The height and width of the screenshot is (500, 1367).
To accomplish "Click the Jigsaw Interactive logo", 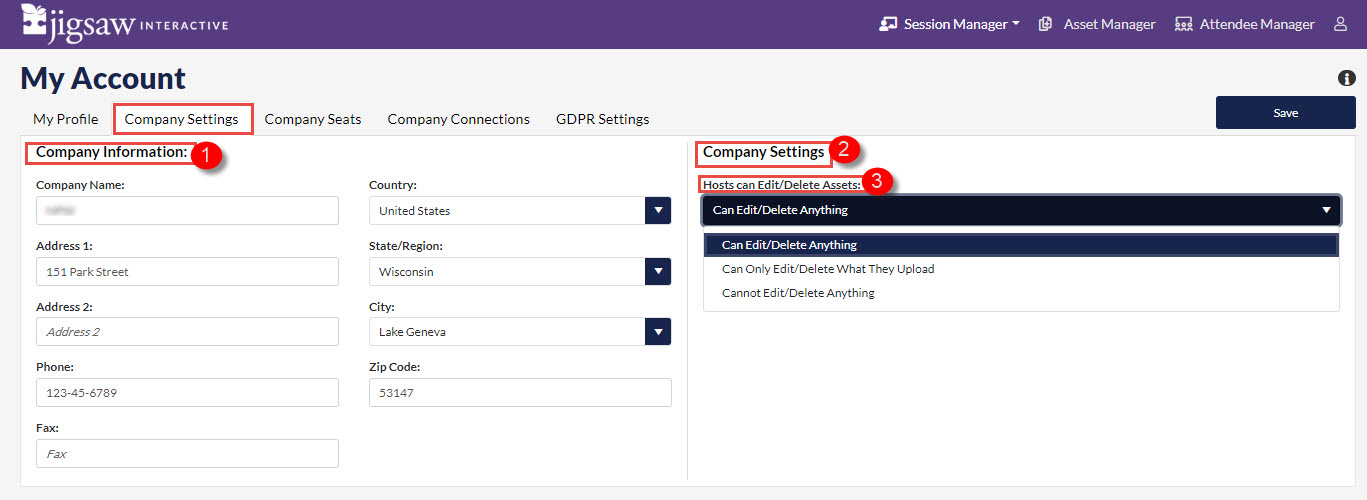I will 124,23.
